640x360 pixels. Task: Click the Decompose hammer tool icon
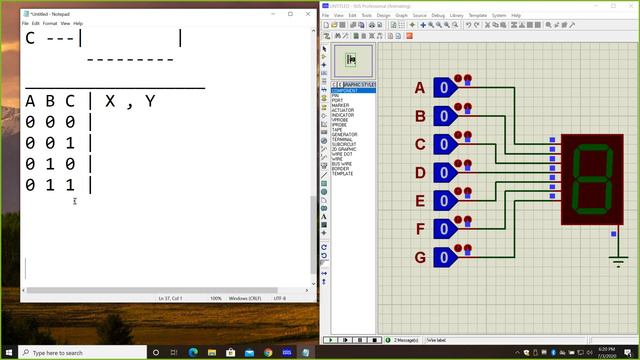pos(572,25)
